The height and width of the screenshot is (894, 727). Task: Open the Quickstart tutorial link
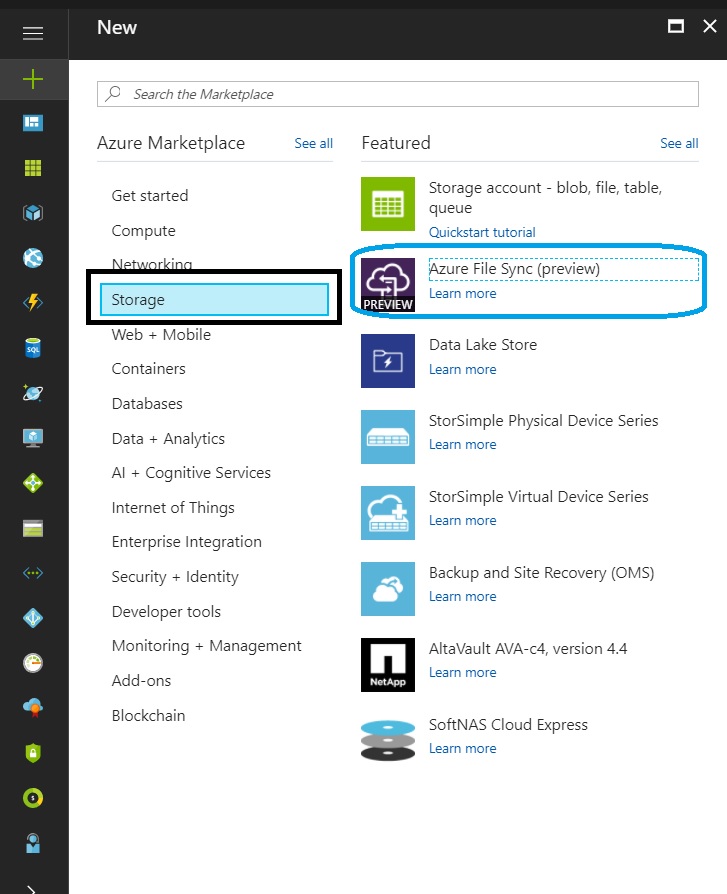tap(482, 232)
